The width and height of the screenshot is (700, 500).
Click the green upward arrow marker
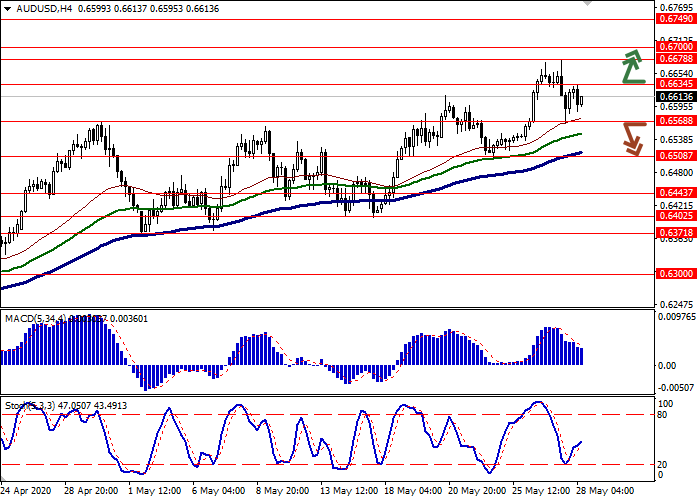tap(632, 66)
